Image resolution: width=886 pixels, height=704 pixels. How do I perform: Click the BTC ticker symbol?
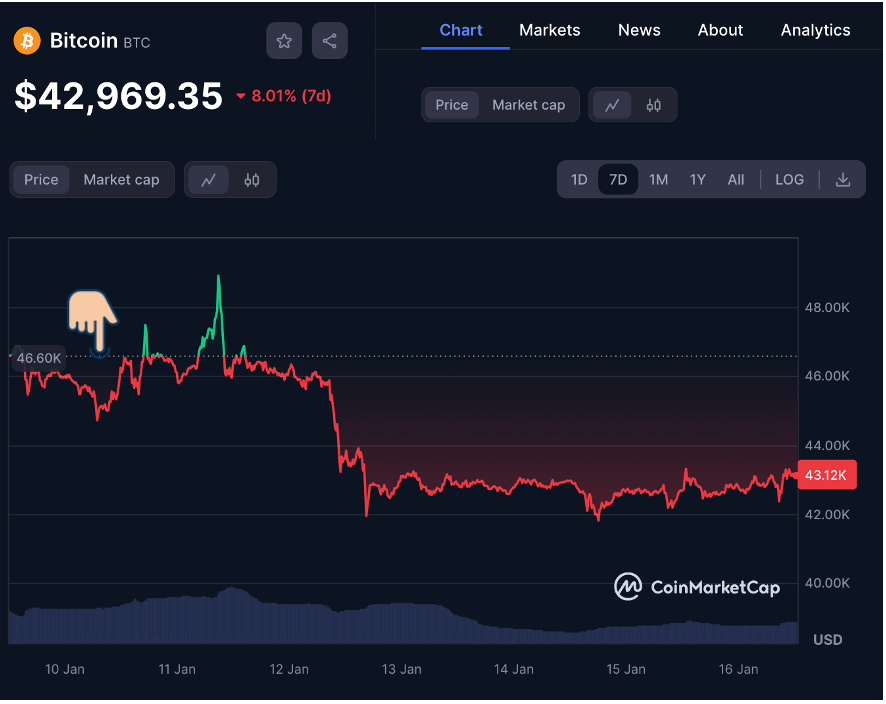[x=137, y=43]
